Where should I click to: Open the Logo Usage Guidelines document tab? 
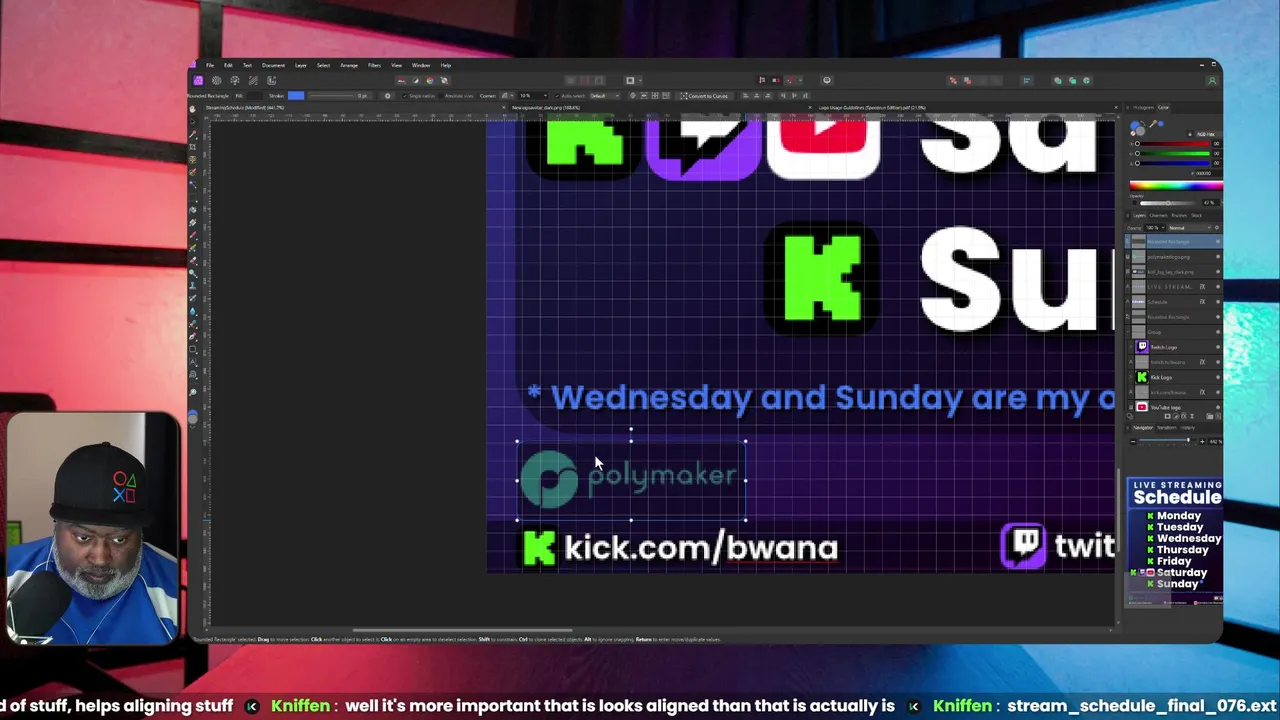point(872,107)
